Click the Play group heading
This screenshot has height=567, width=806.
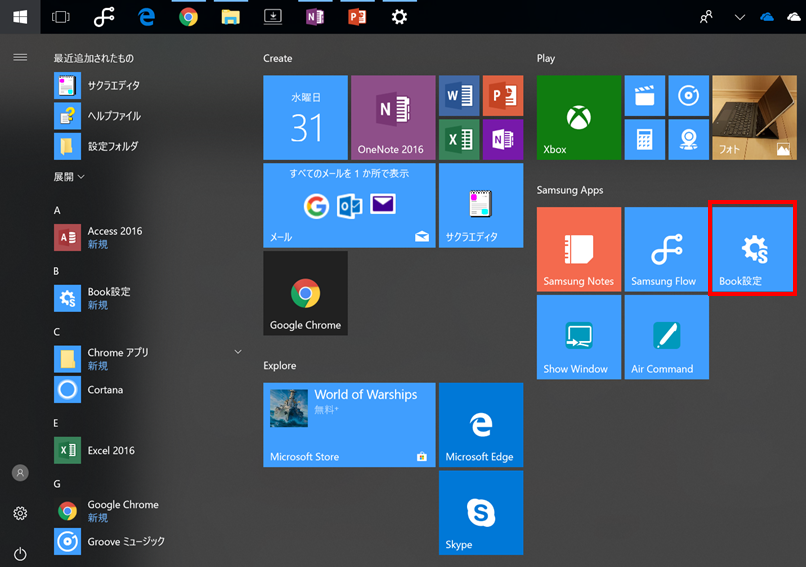546,58
